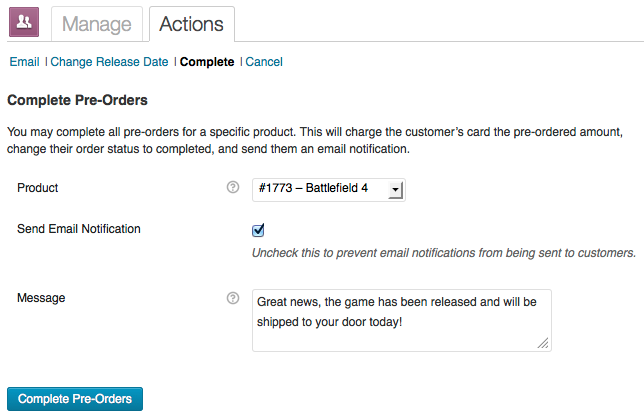Screen dimensions: 644x418
Task: Click the arrow button on the Product select
Action: pos(395,190)
